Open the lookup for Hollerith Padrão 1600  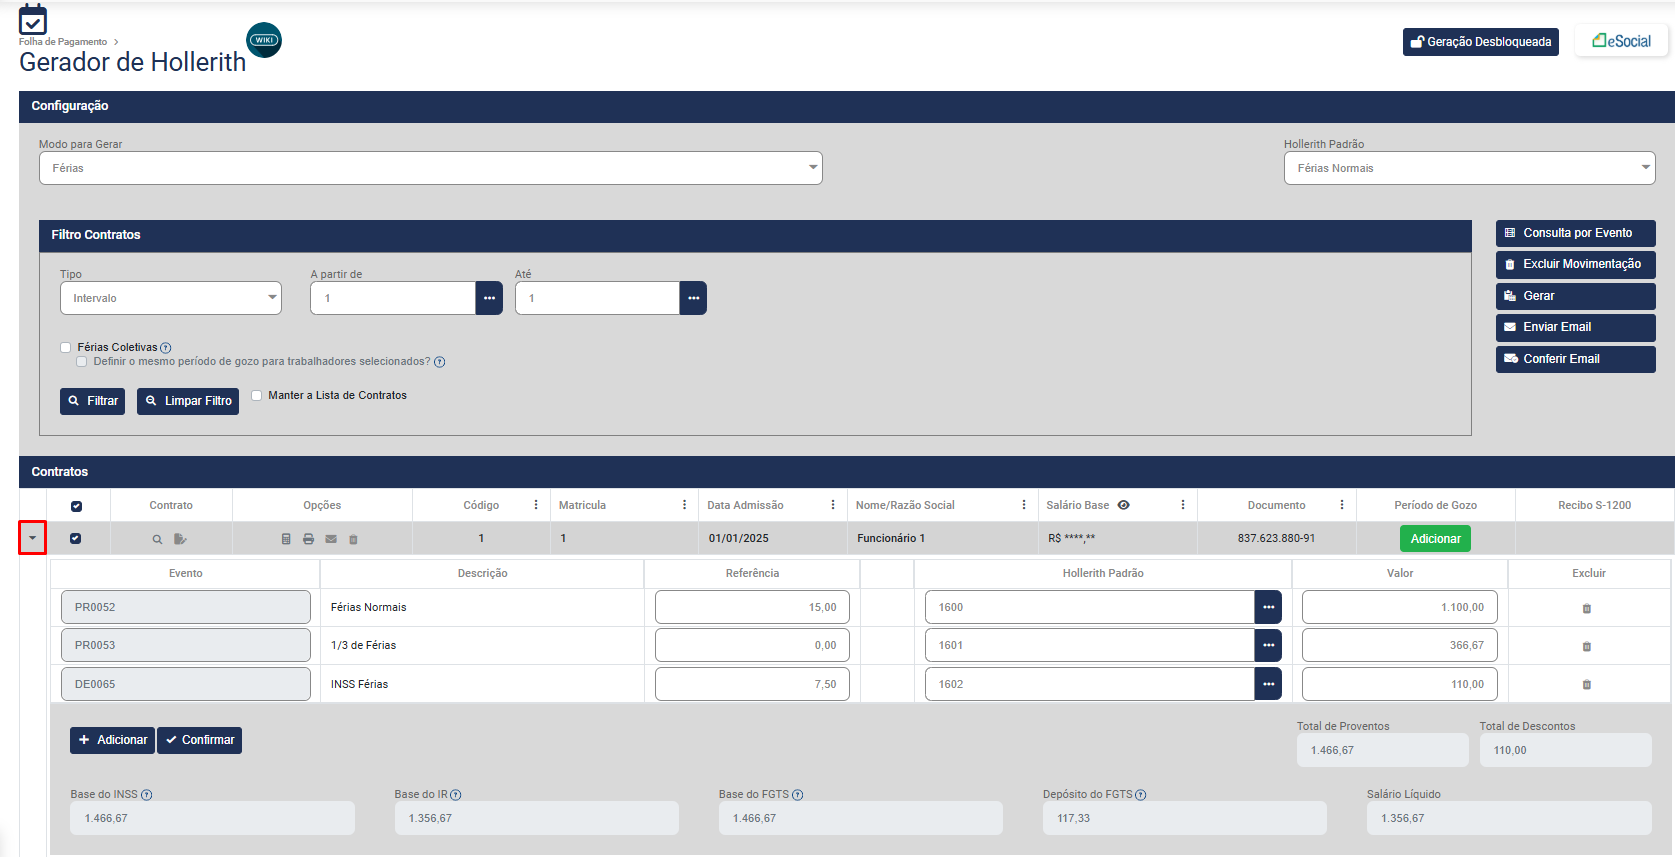point(1268,607)
